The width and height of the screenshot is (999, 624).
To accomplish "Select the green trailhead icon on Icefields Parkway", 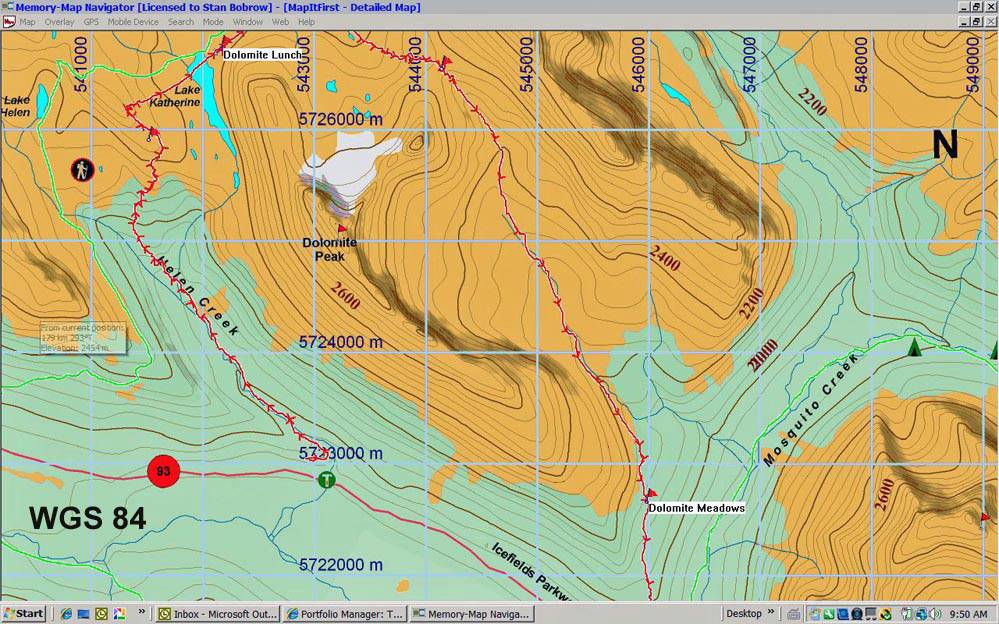I will (x=326, y=481).
